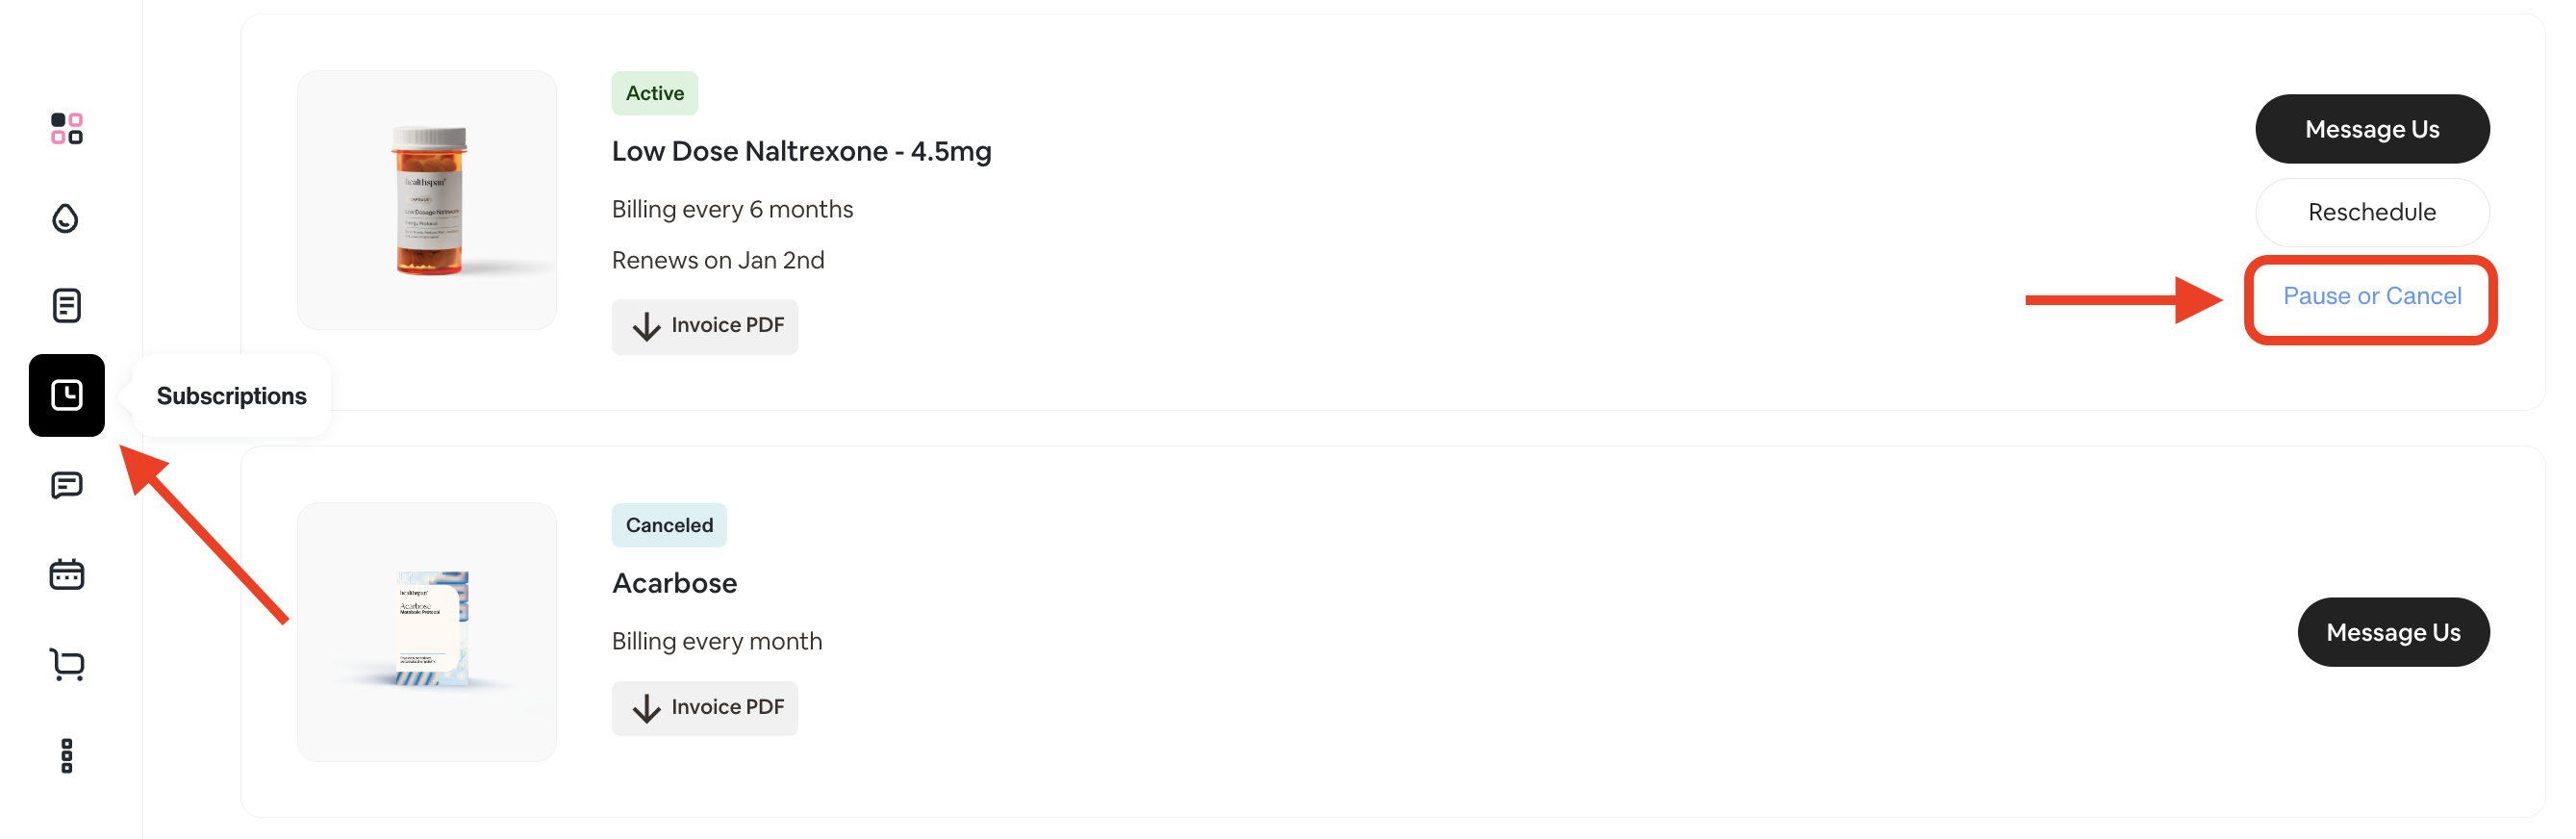Click the three-dot more options icon

66,755
